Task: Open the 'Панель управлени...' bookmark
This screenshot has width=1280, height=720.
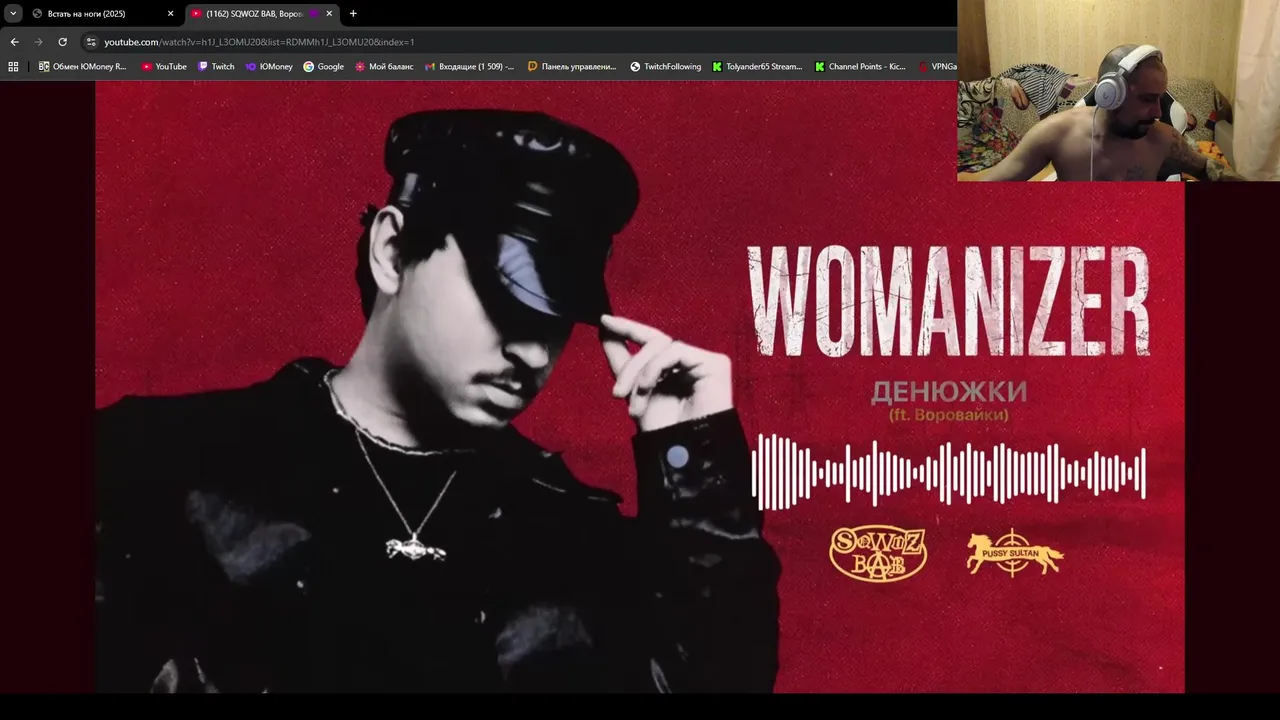Action: point(572,67)
